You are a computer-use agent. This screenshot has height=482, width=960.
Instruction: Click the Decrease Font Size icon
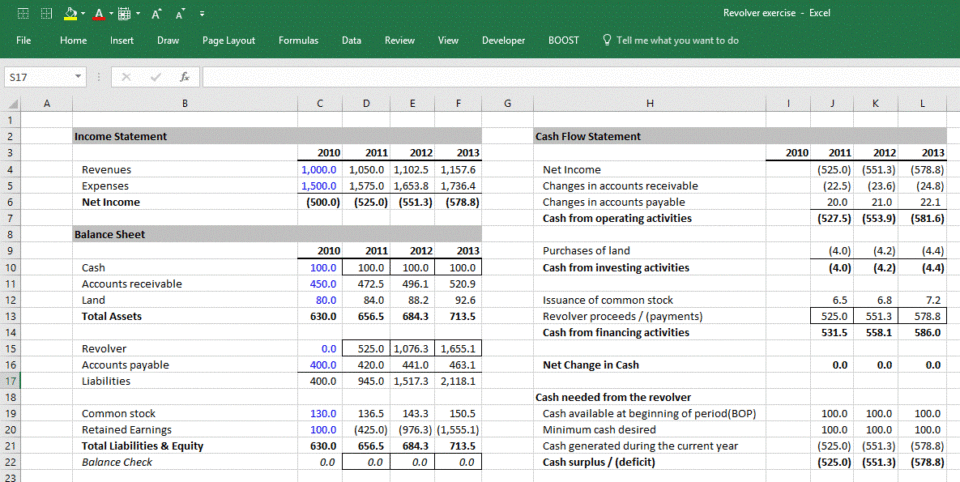click(181, 13)
